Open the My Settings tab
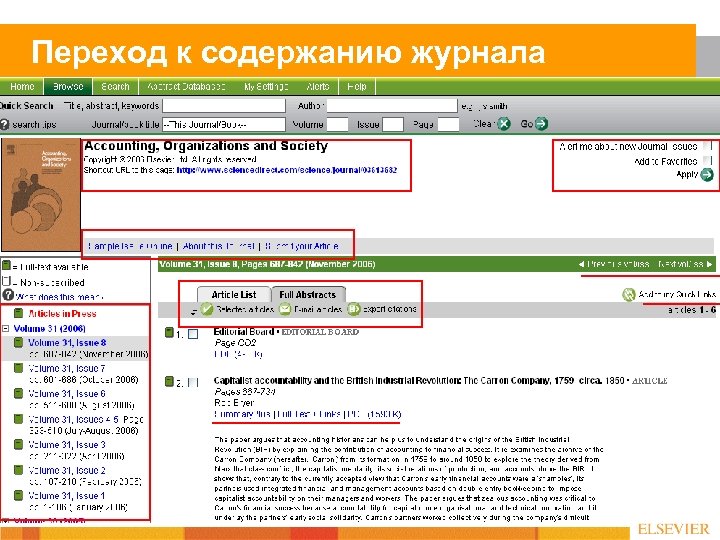 pyautogui.click(x=266, y=86)
